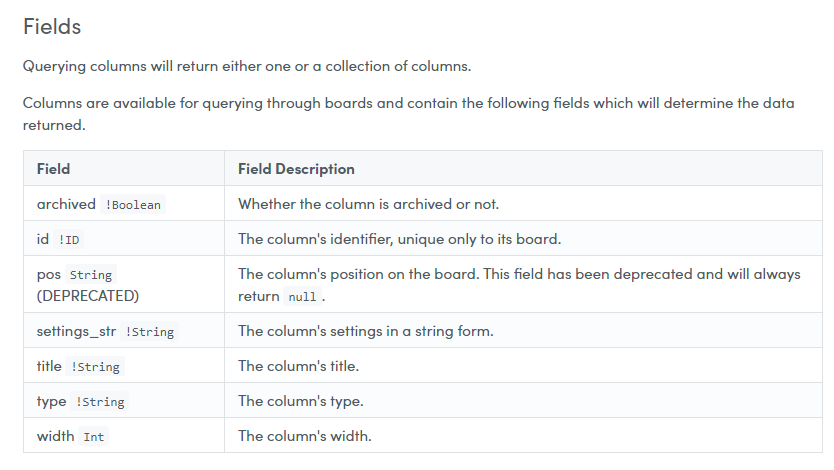The height and width of the screenshot is (470, 834).
Task: Click the Field column header
Action: 53,169
